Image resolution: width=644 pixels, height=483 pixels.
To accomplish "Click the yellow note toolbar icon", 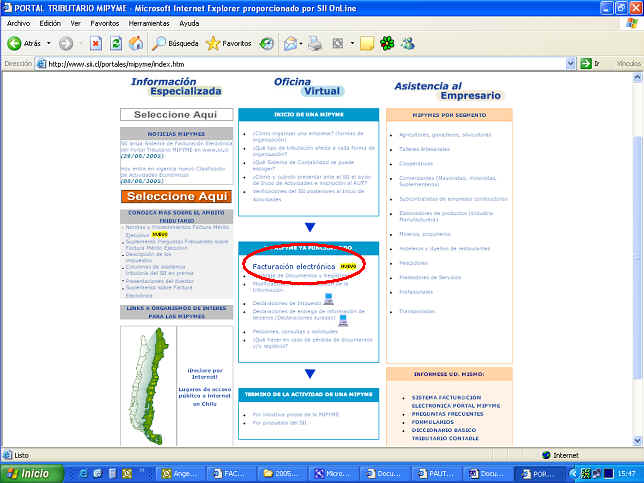I will [367, 43].
